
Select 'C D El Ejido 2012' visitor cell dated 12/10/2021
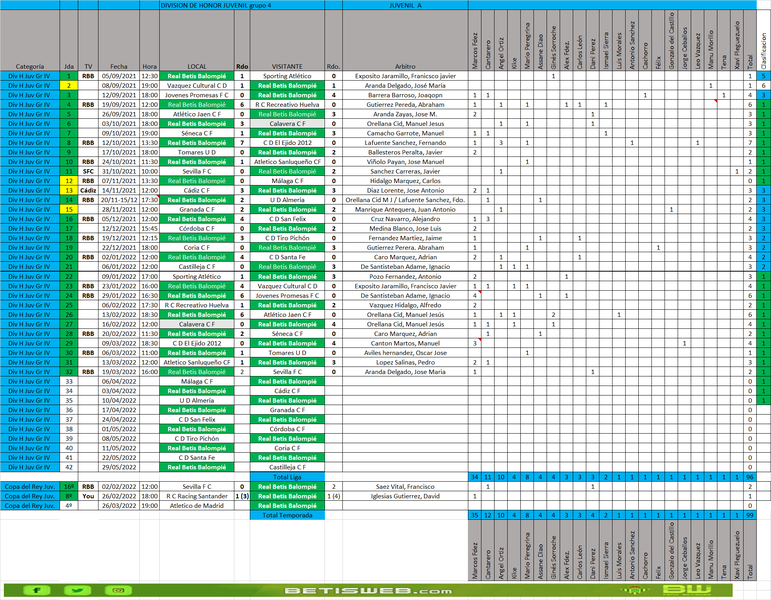287,143
